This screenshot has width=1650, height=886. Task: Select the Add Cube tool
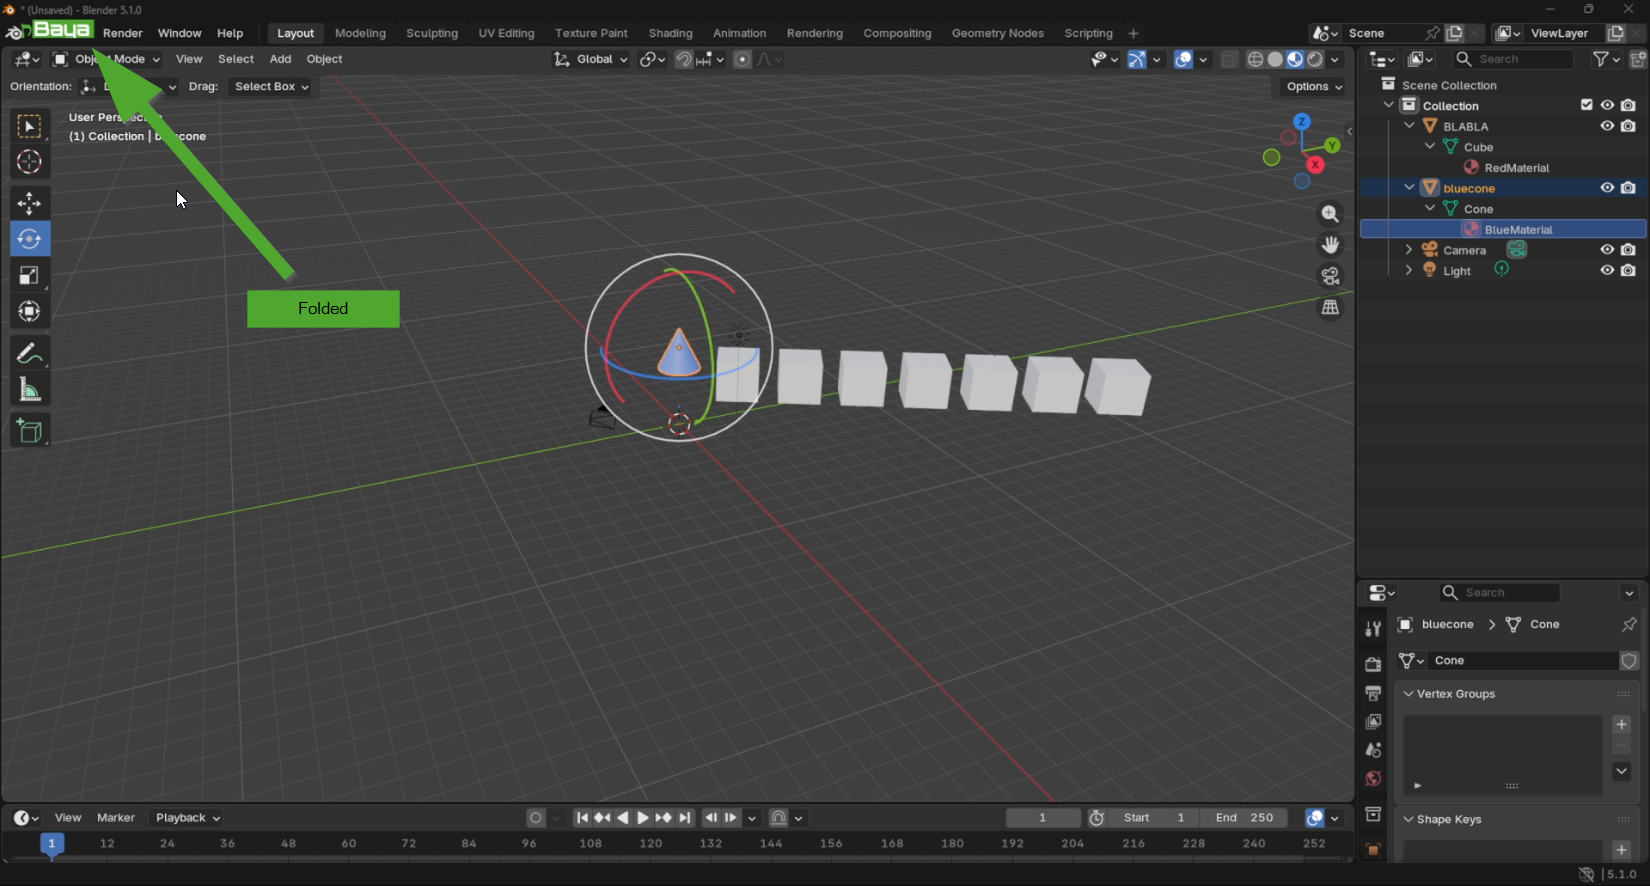pyautogui.click(x=29, y=431)
